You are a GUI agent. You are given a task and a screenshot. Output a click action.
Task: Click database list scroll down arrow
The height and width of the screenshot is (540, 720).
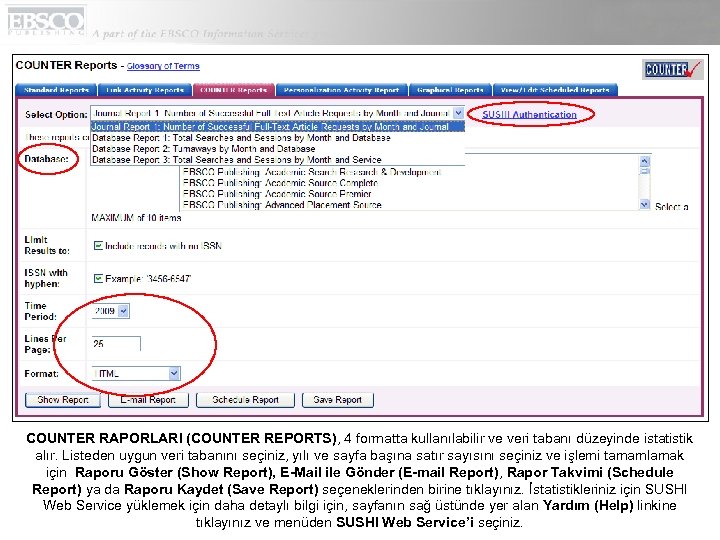(x=645, y=204)
